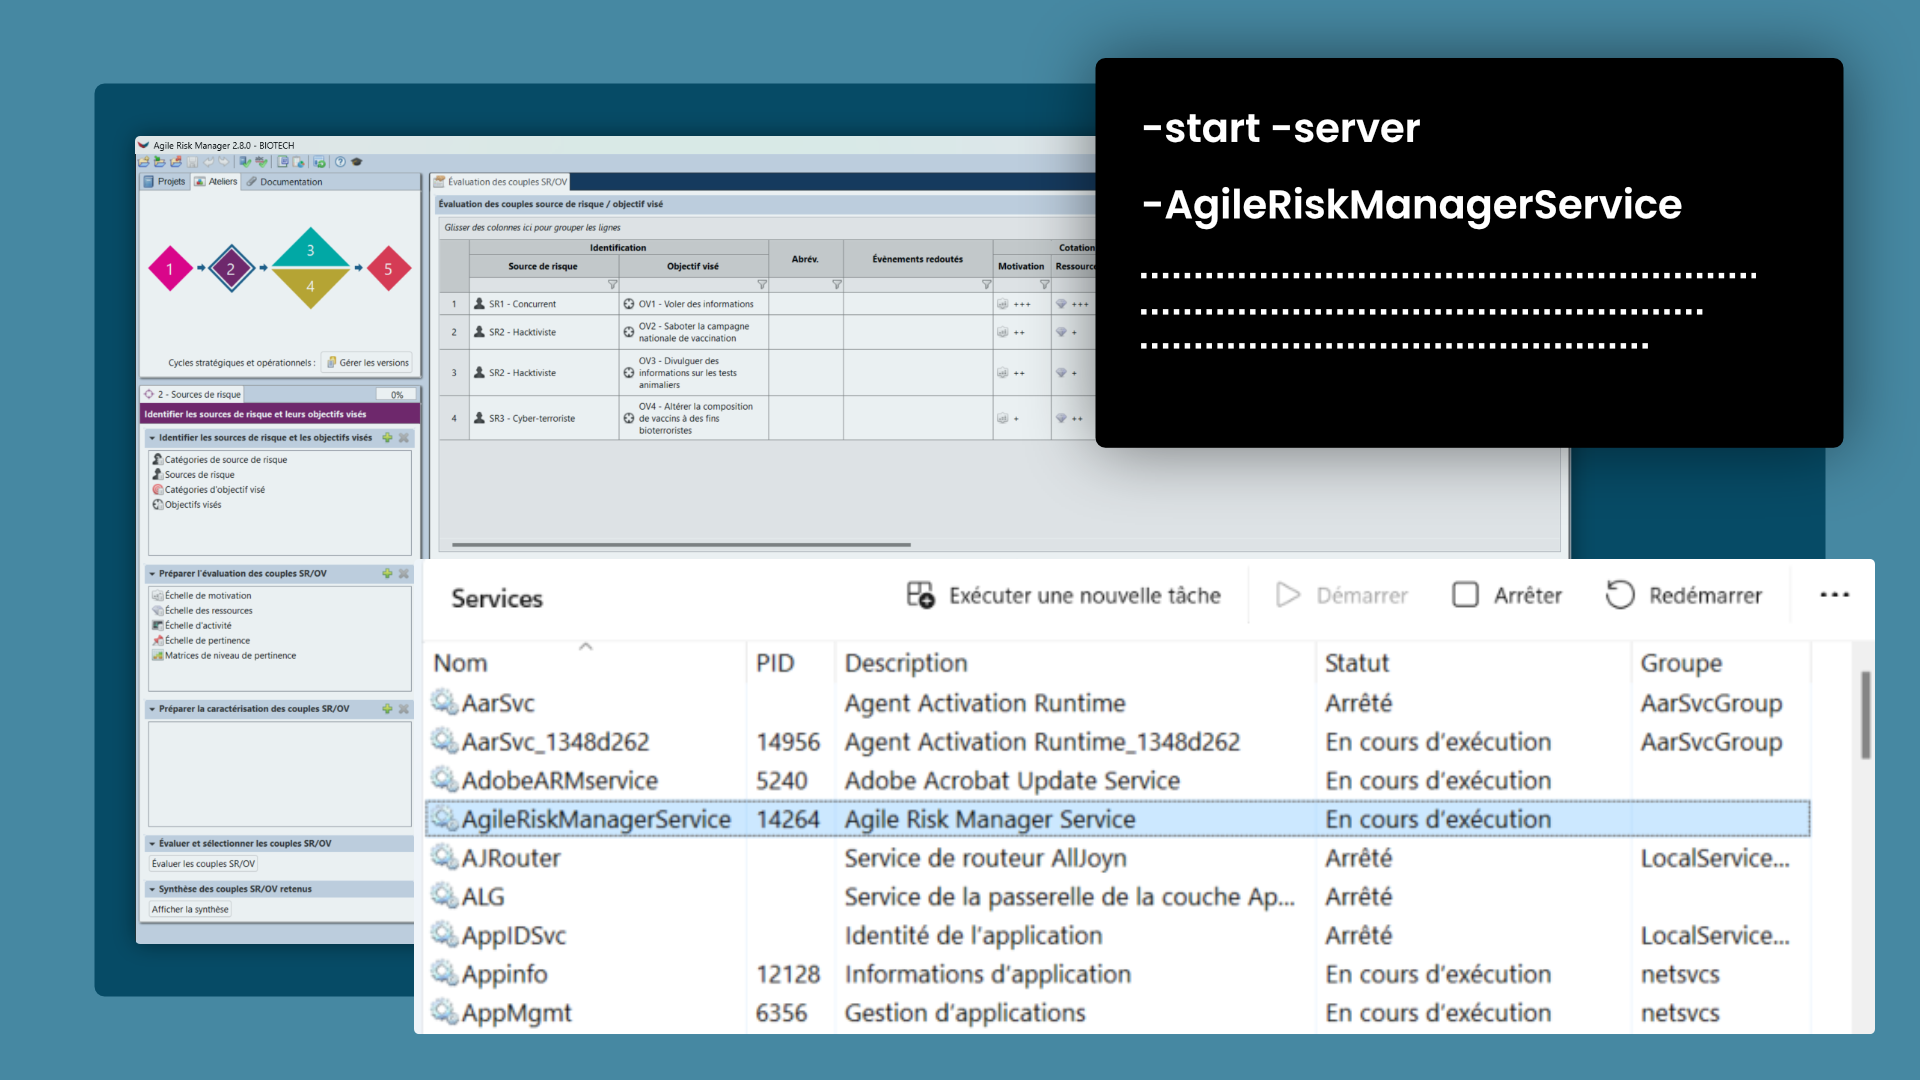Collapse 'Évaluer et sélectionner les couples' section
The width and height of the screenshot is (1920, 1080).
pyautogui.click(x=152, y=844)
